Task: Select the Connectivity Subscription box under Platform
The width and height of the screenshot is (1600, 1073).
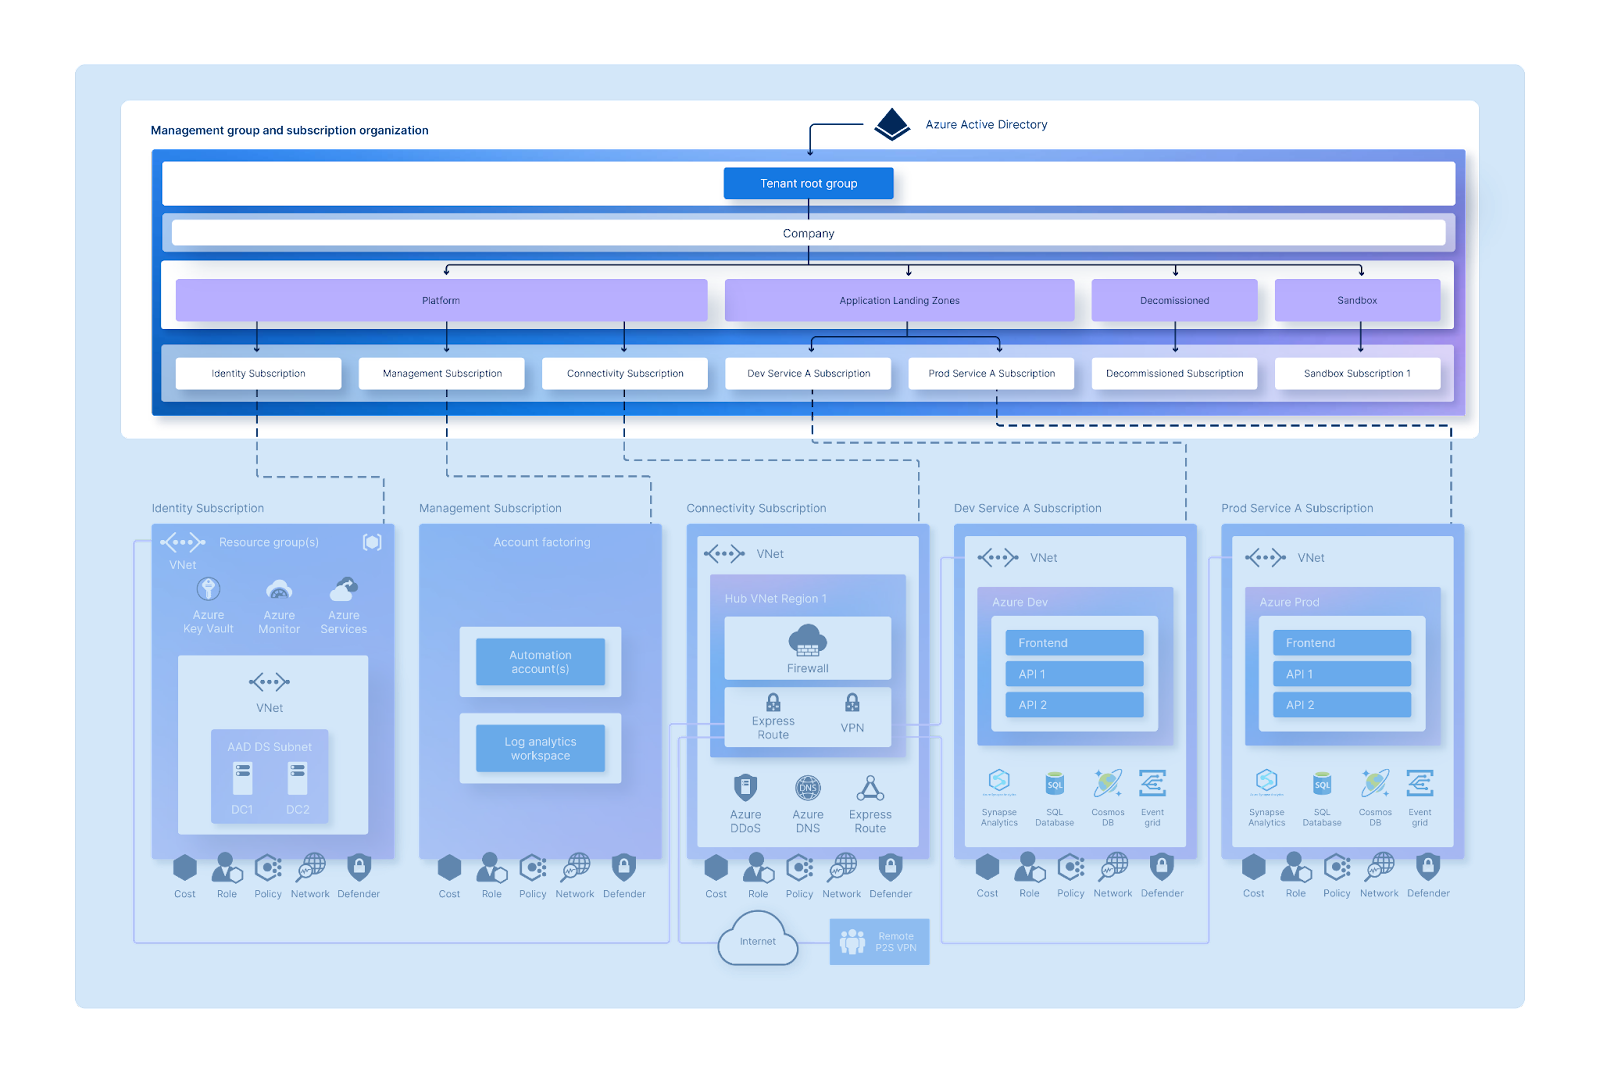Action: 625,373
